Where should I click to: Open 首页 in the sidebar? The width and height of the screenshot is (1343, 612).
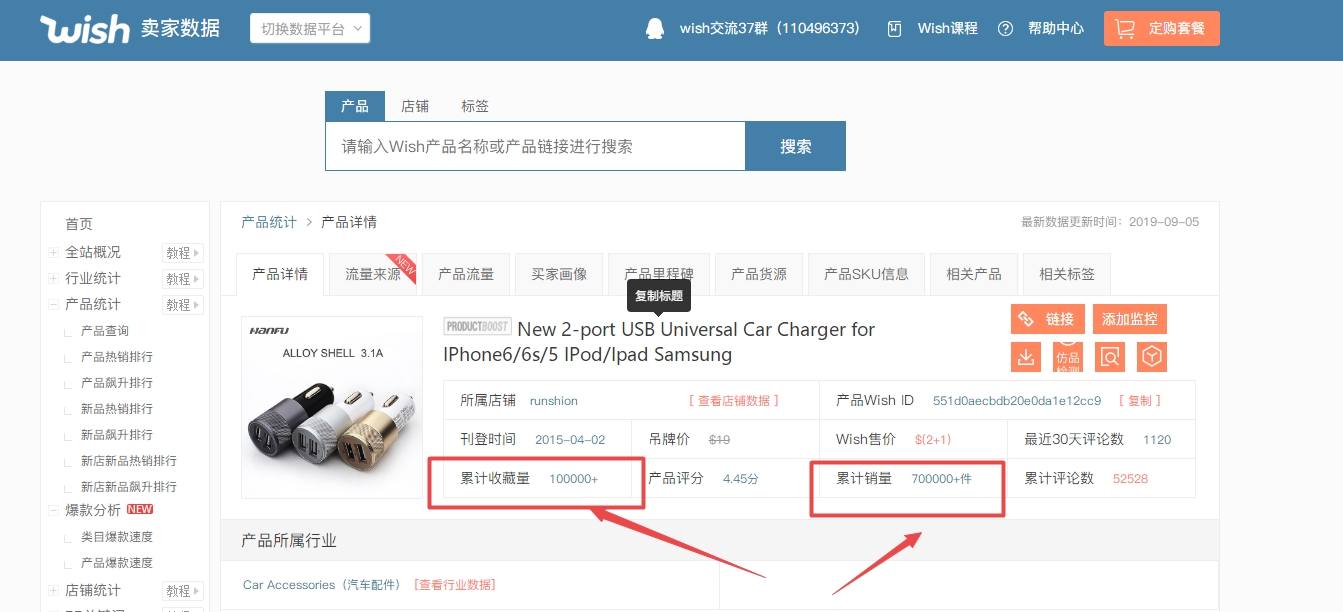coord(79,224)
